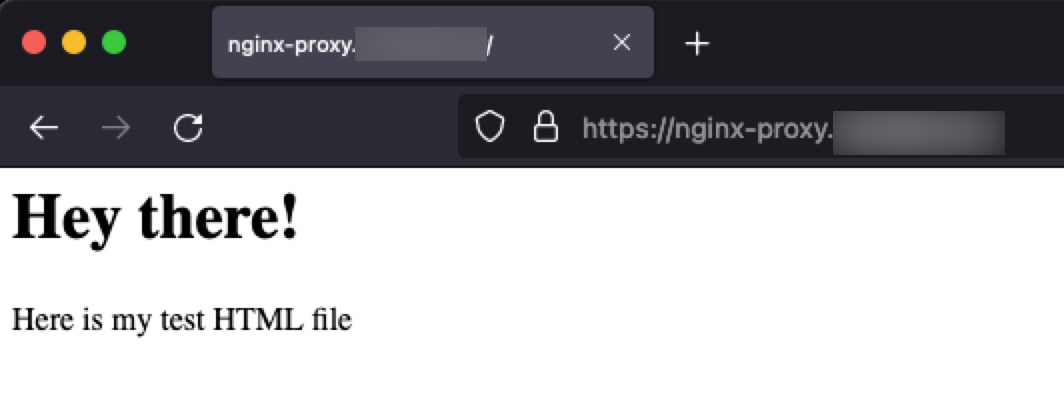Viewport: 1064px width, 406px height.
Task: Enter fullscreen with the green button
Action: click(114, 43)
